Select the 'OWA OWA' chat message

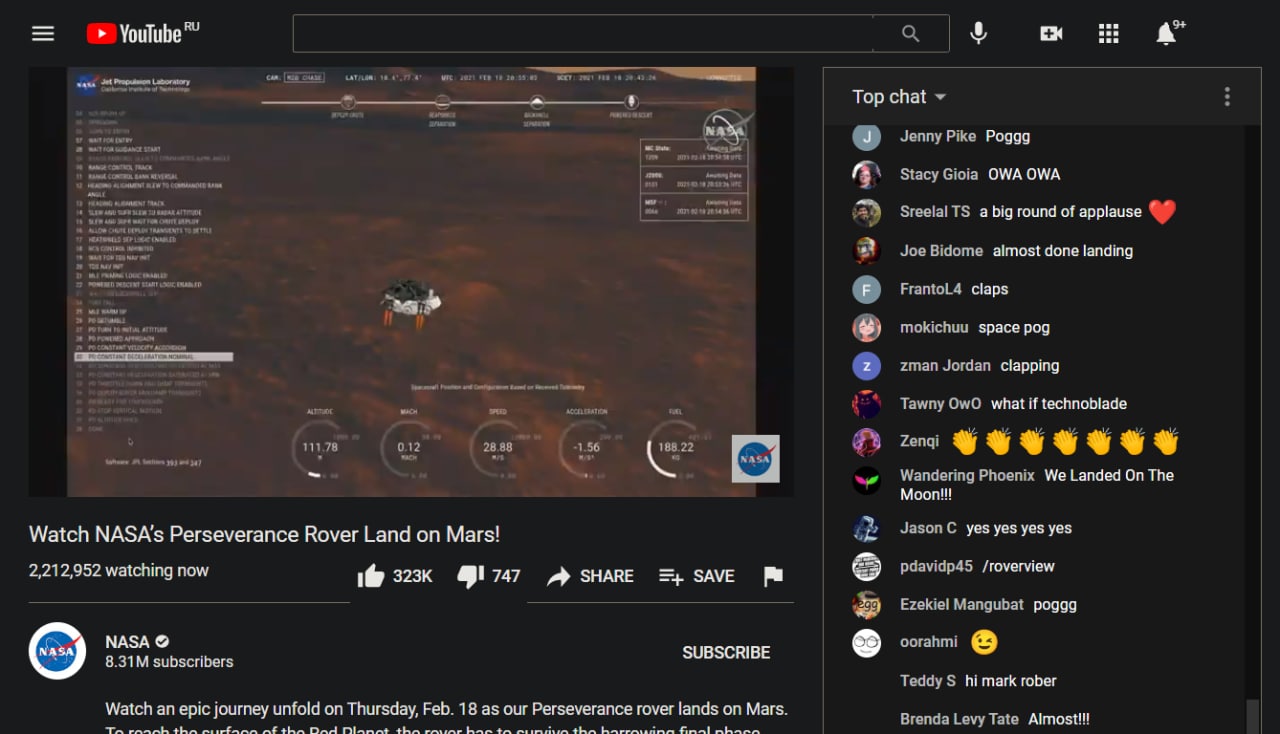pyautogui.click(x=1024, y=174)
